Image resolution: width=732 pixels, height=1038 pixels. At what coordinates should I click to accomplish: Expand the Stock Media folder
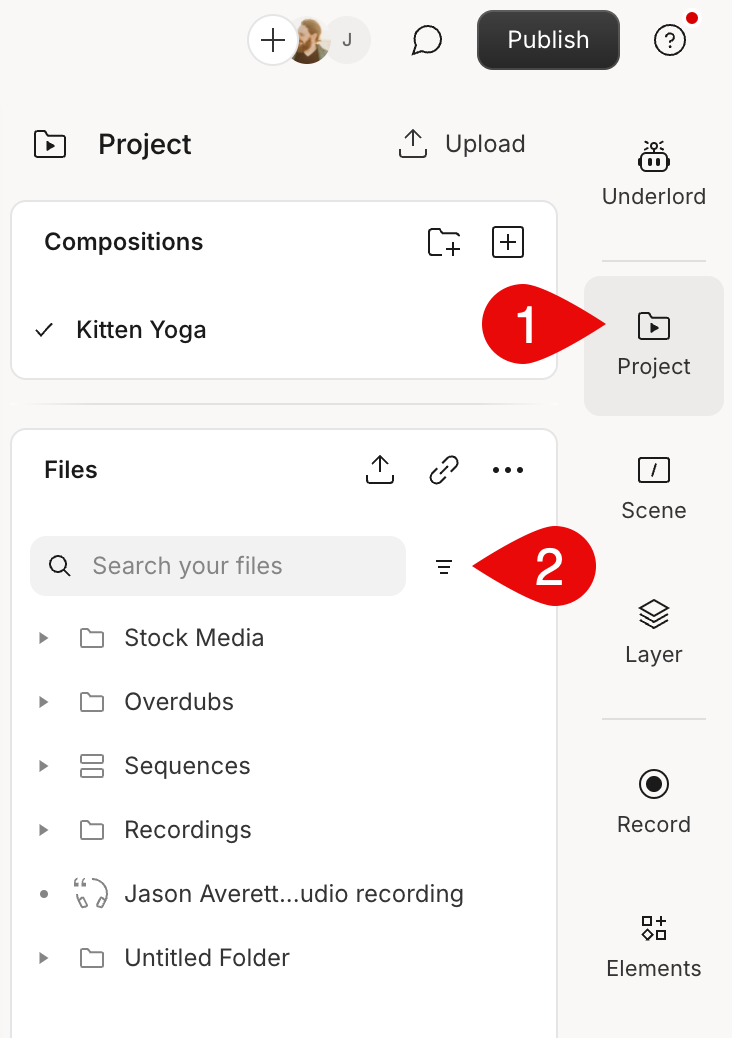[x=44, y=638]
